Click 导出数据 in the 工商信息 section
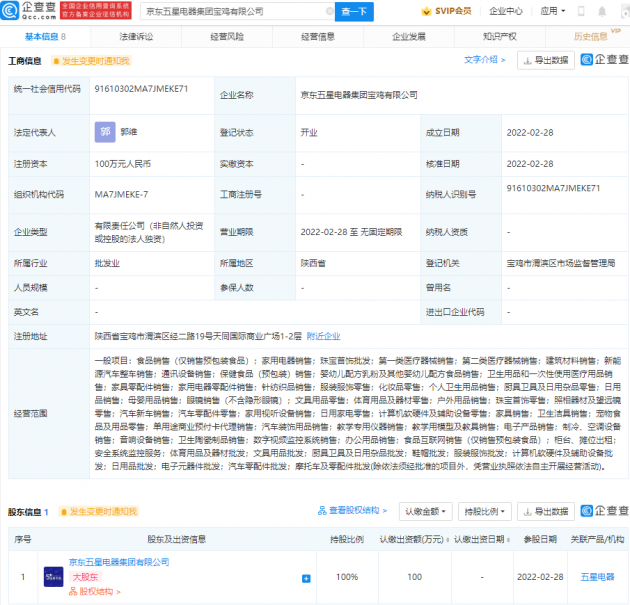Image resolution: width=630 pixels, height=605 pixels. [x=546, y=60]
